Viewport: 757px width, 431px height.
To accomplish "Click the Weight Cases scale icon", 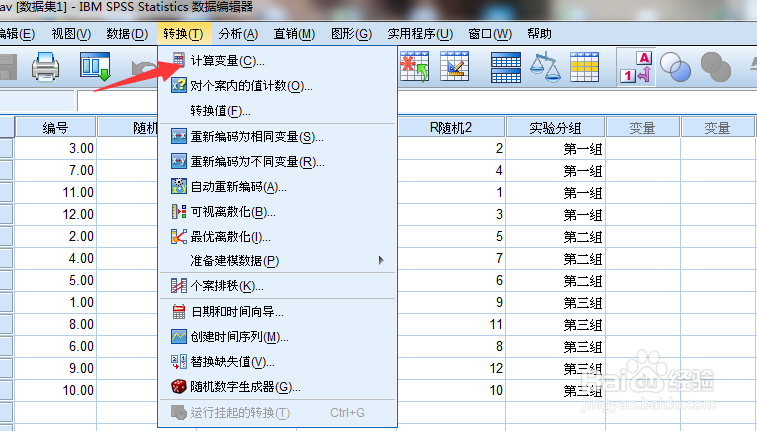I will (x=545, y=67).
